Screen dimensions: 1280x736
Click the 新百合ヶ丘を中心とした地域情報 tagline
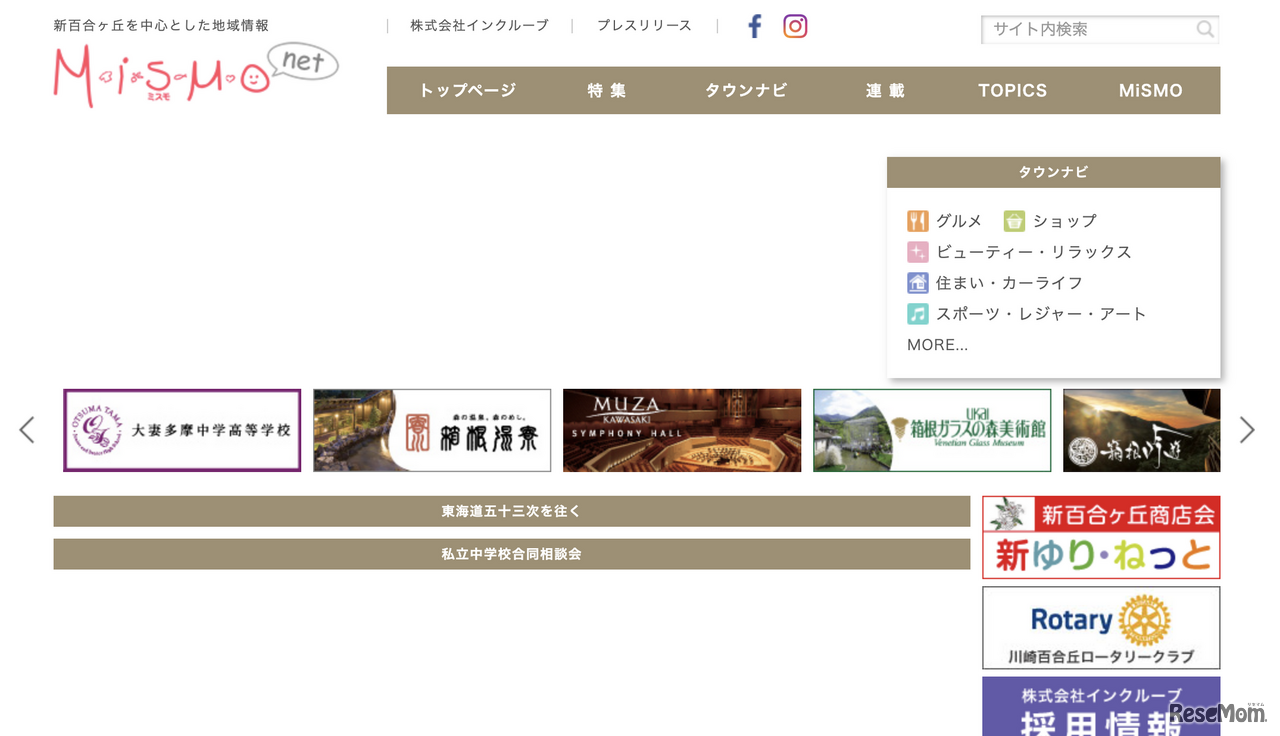(161, 26)
